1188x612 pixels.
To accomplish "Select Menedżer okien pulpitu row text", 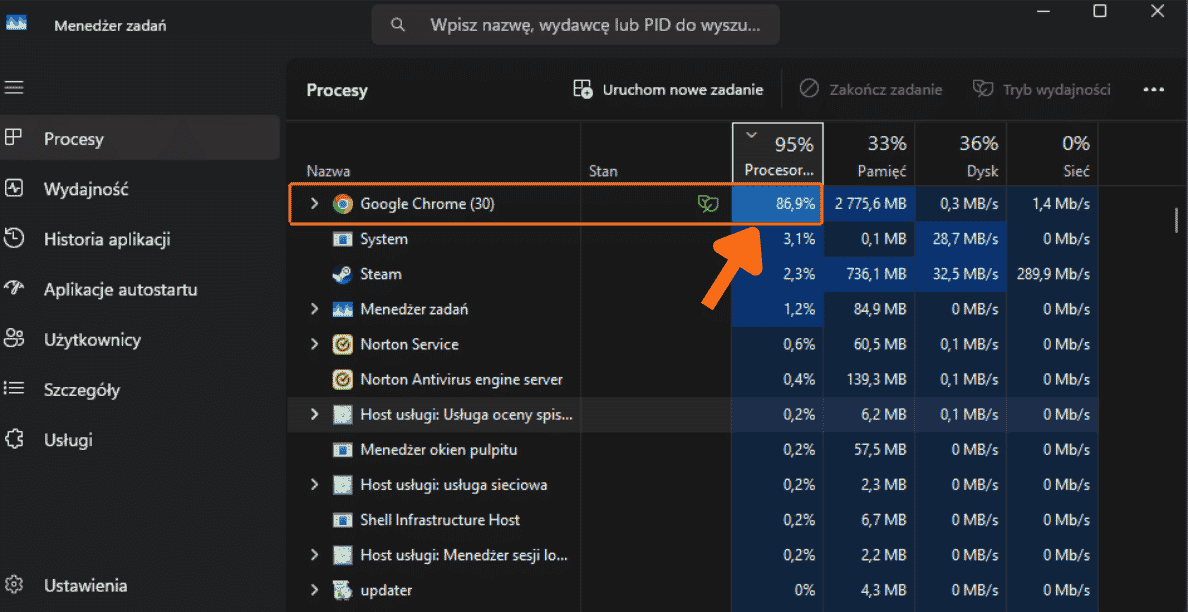I will coord(439,450).
